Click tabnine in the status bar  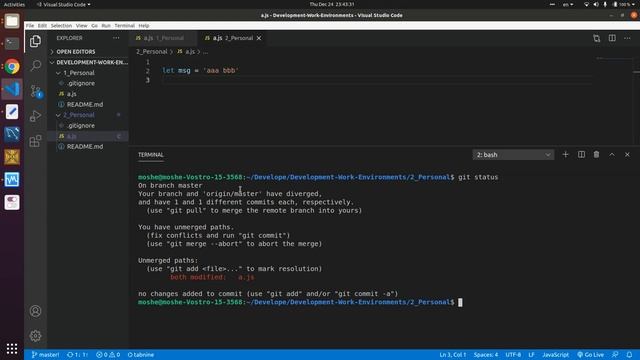coord(141,355)
